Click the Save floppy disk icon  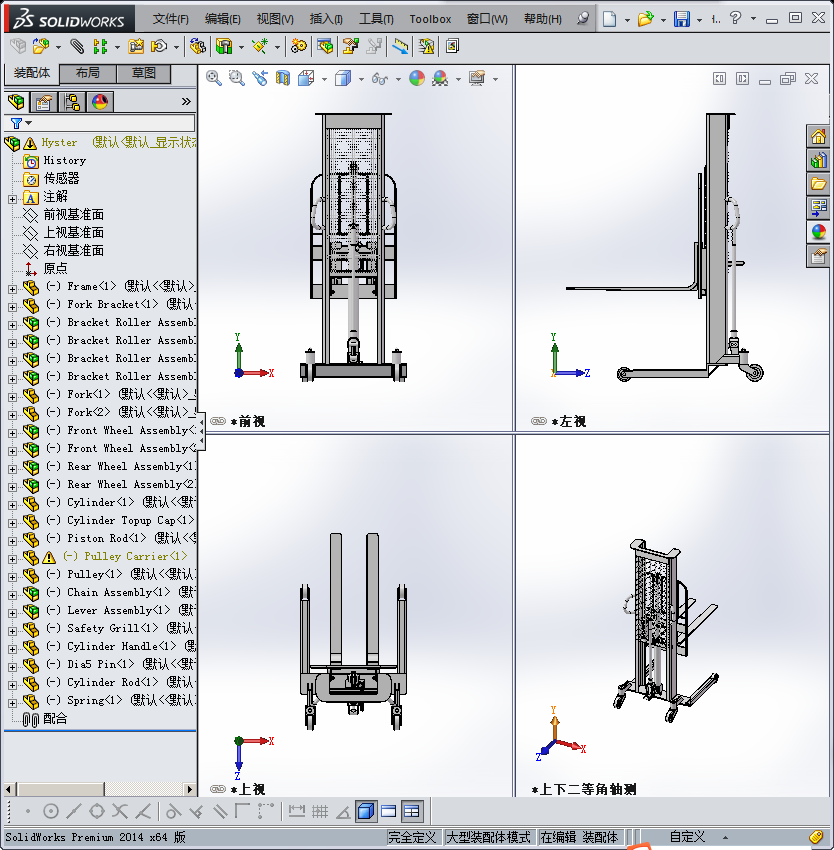[x=682, y=19]
